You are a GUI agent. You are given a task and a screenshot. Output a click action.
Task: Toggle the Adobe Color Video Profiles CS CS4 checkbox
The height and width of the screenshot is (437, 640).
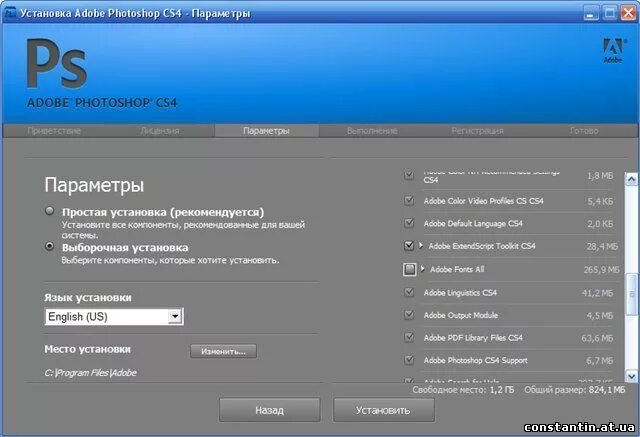[x=409, y=200]
